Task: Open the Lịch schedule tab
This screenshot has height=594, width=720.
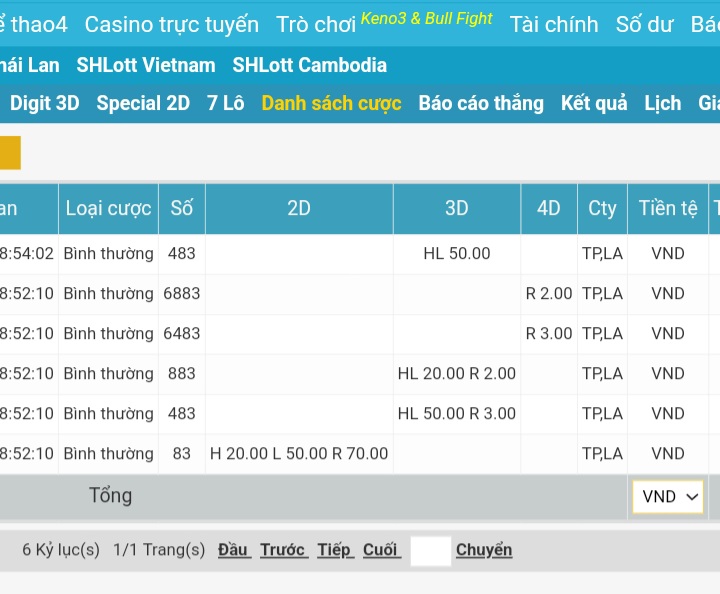Action: [663, 103]
